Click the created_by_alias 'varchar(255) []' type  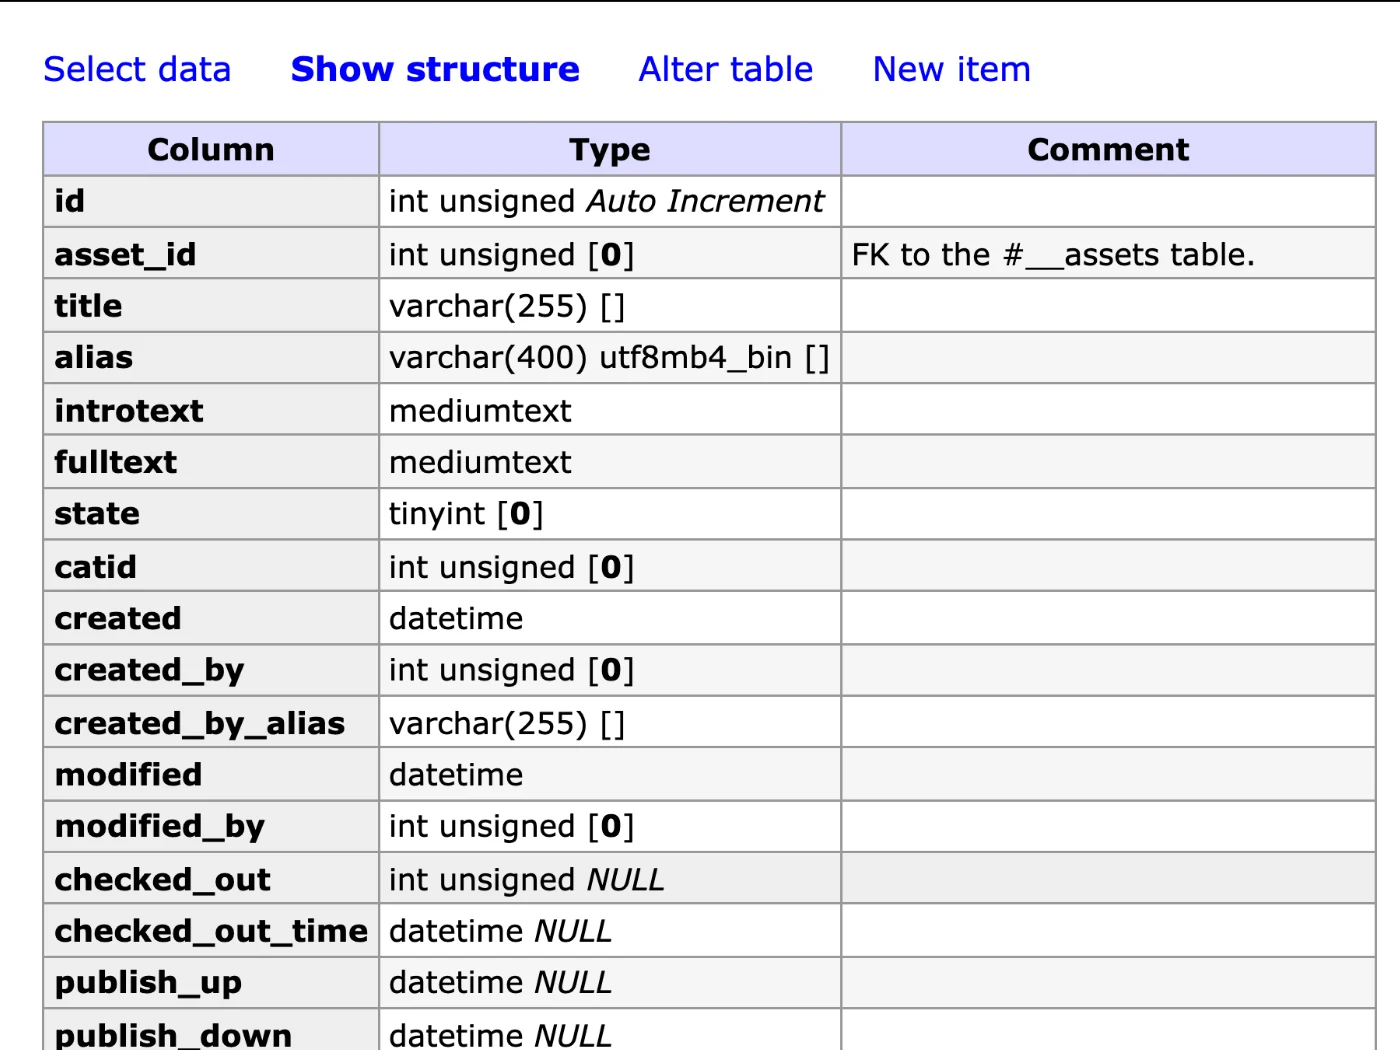[x=507, y=723]
